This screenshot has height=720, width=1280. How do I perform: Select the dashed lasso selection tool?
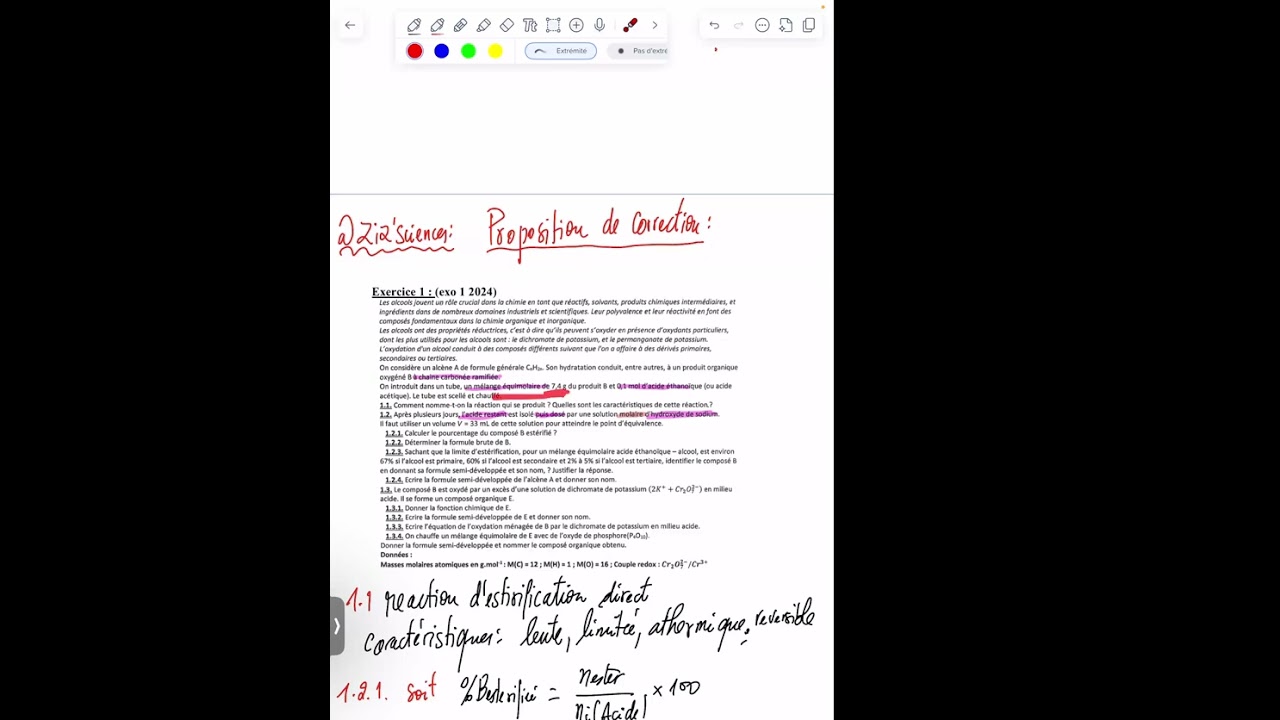pos(553,25)
